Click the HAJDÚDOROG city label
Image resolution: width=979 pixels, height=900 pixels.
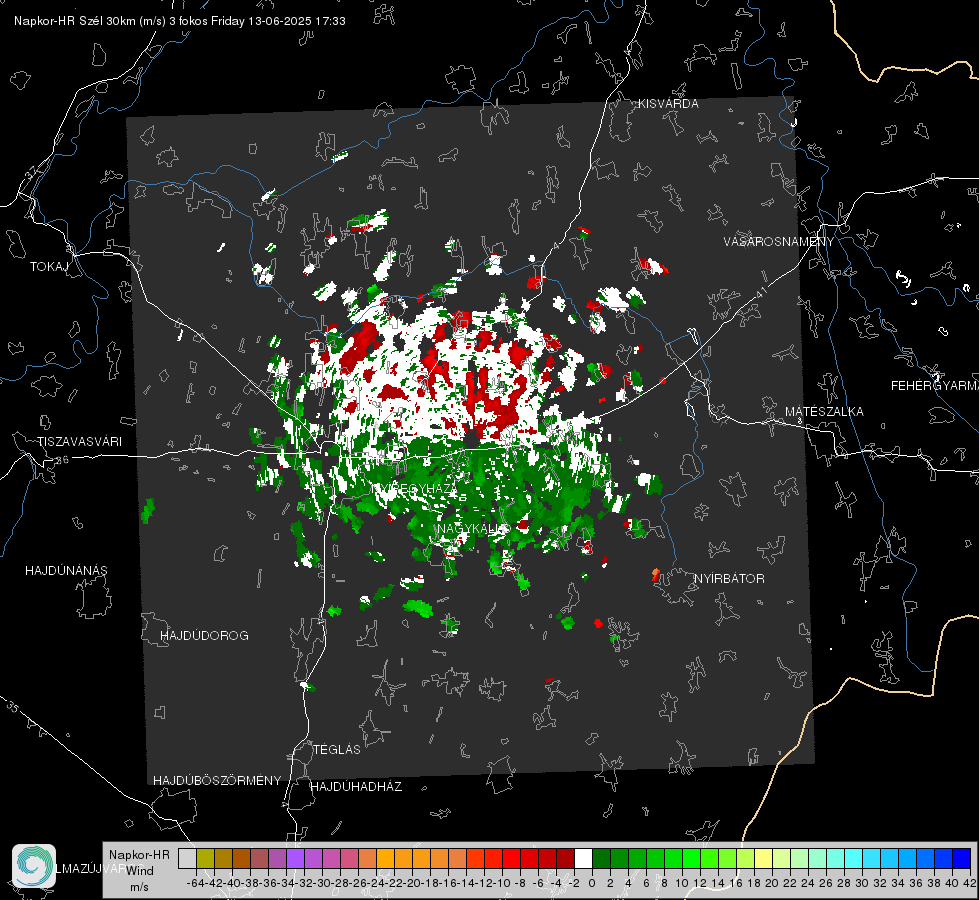coord(204,635)
